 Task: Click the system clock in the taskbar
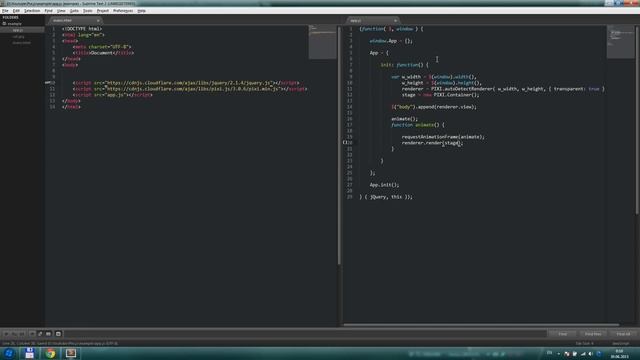click(620, 353)
